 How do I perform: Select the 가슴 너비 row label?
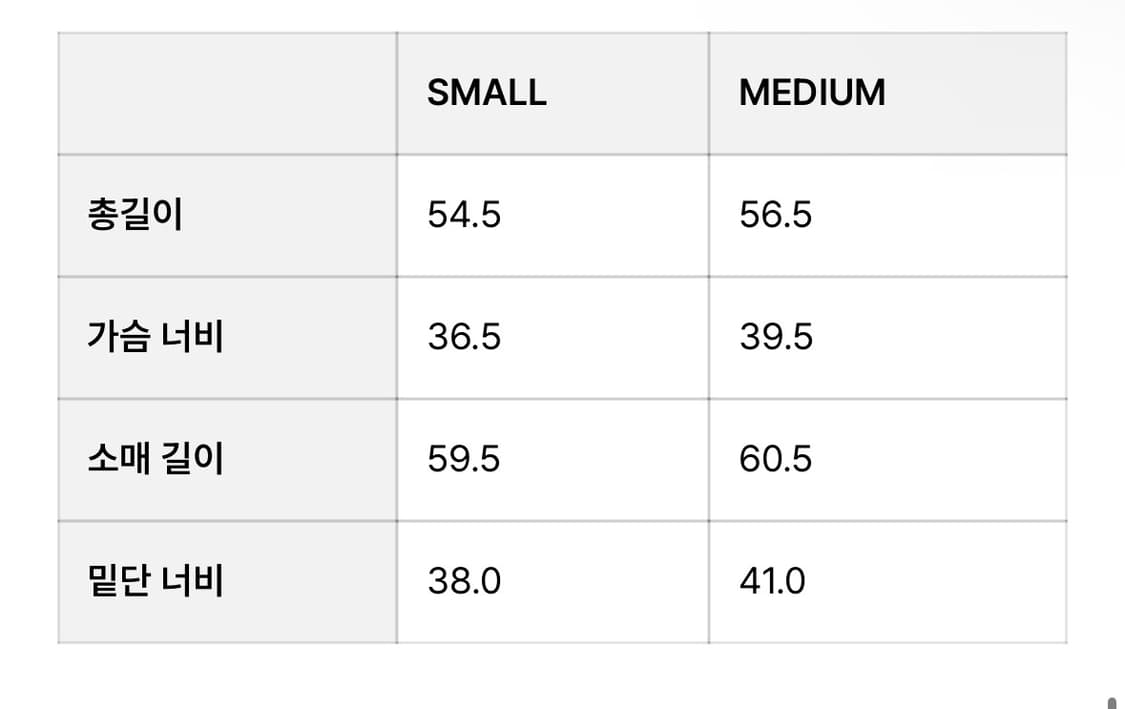coord(155,337)
